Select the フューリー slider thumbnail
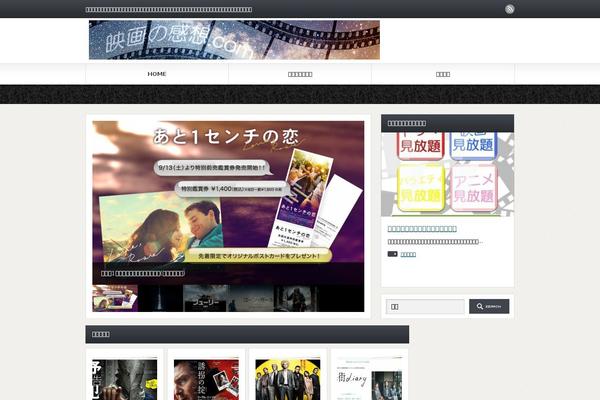 (x=205, y=298)
